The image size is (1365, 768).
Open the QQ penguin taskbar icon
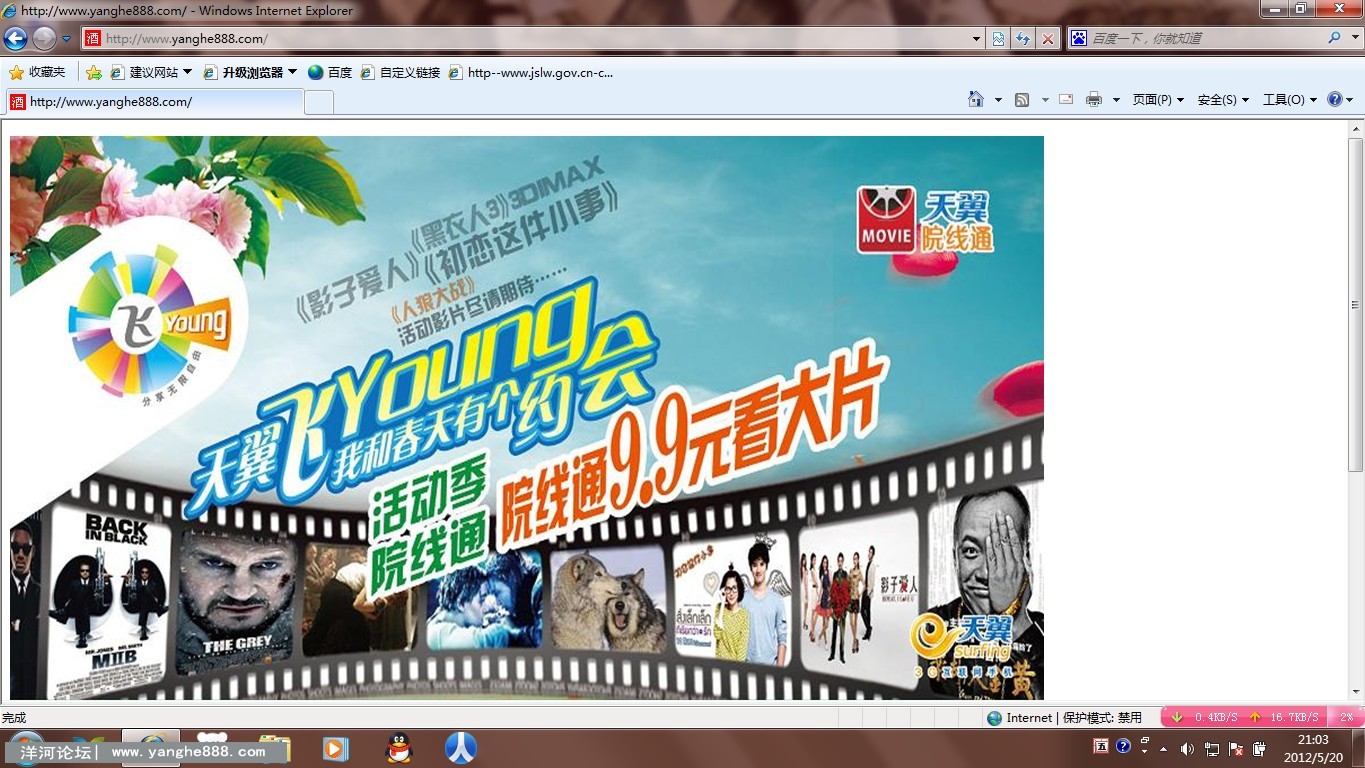coord(398,748)
